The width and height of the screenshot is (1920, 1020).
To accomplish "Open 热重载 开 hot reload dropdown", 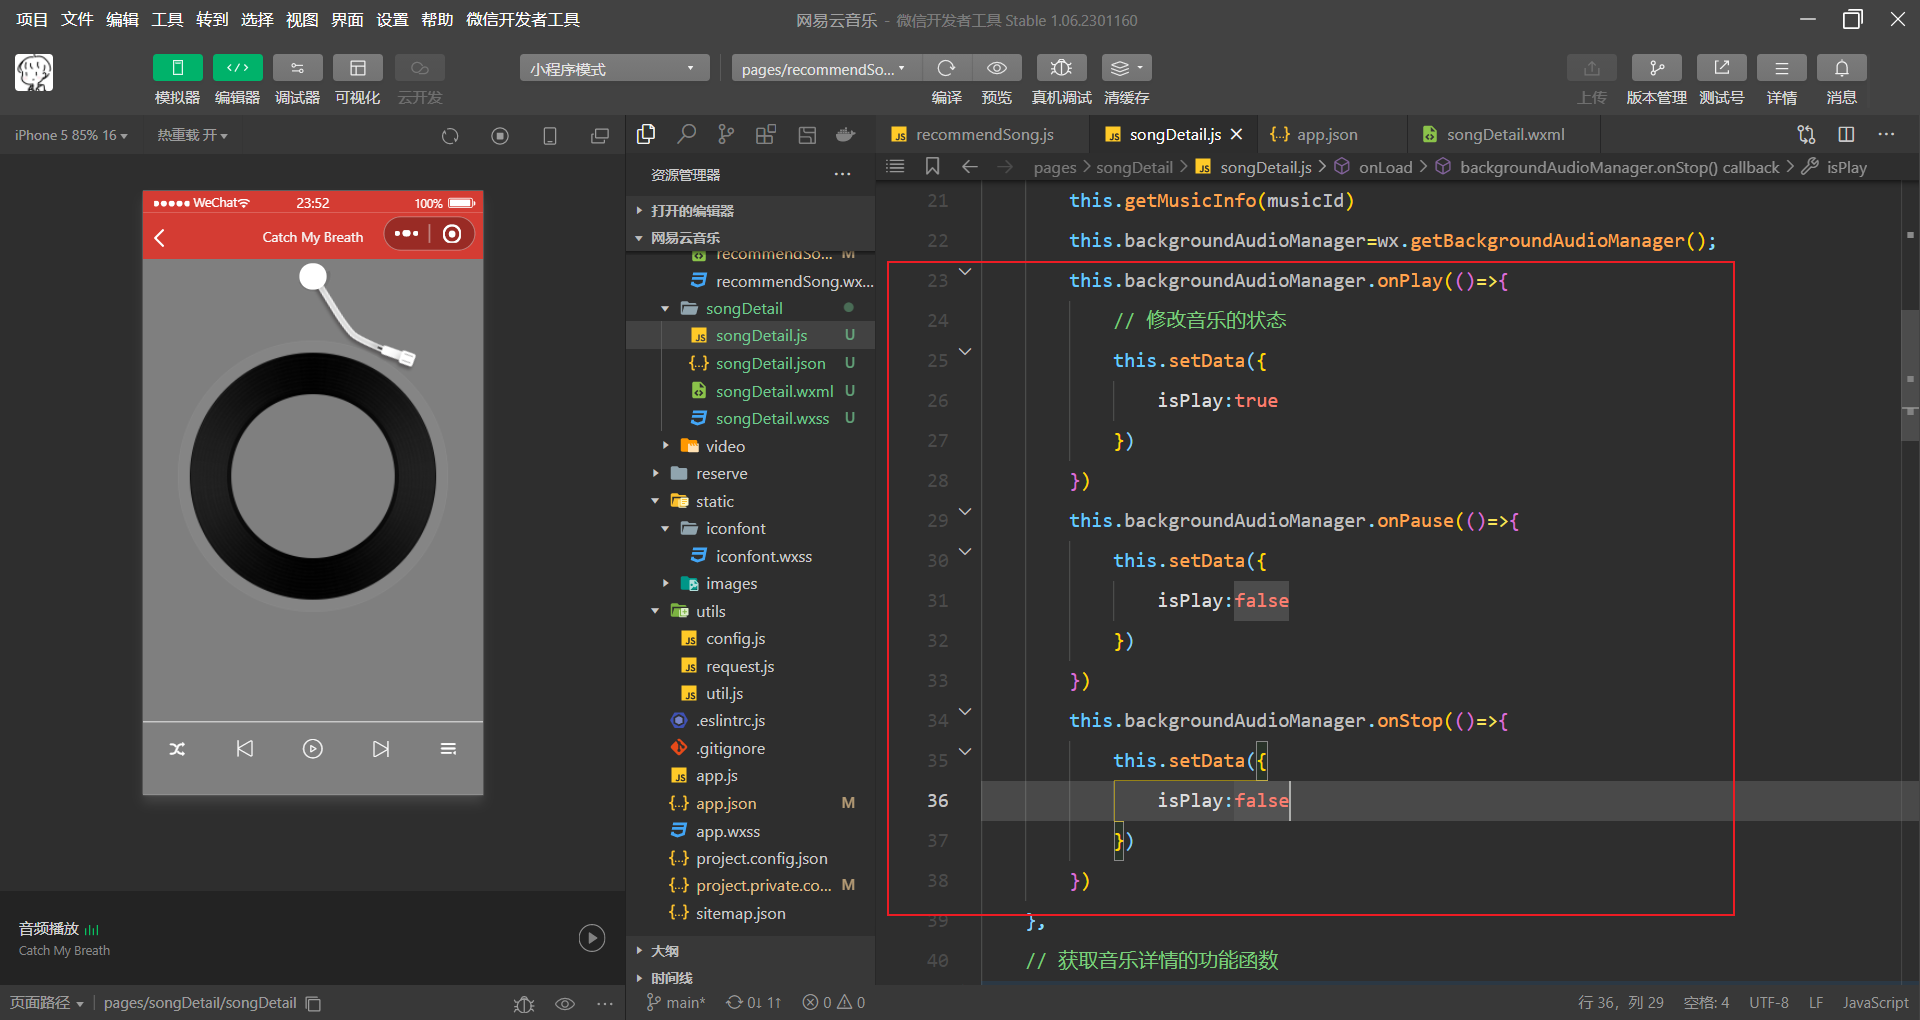I will 192,135.
